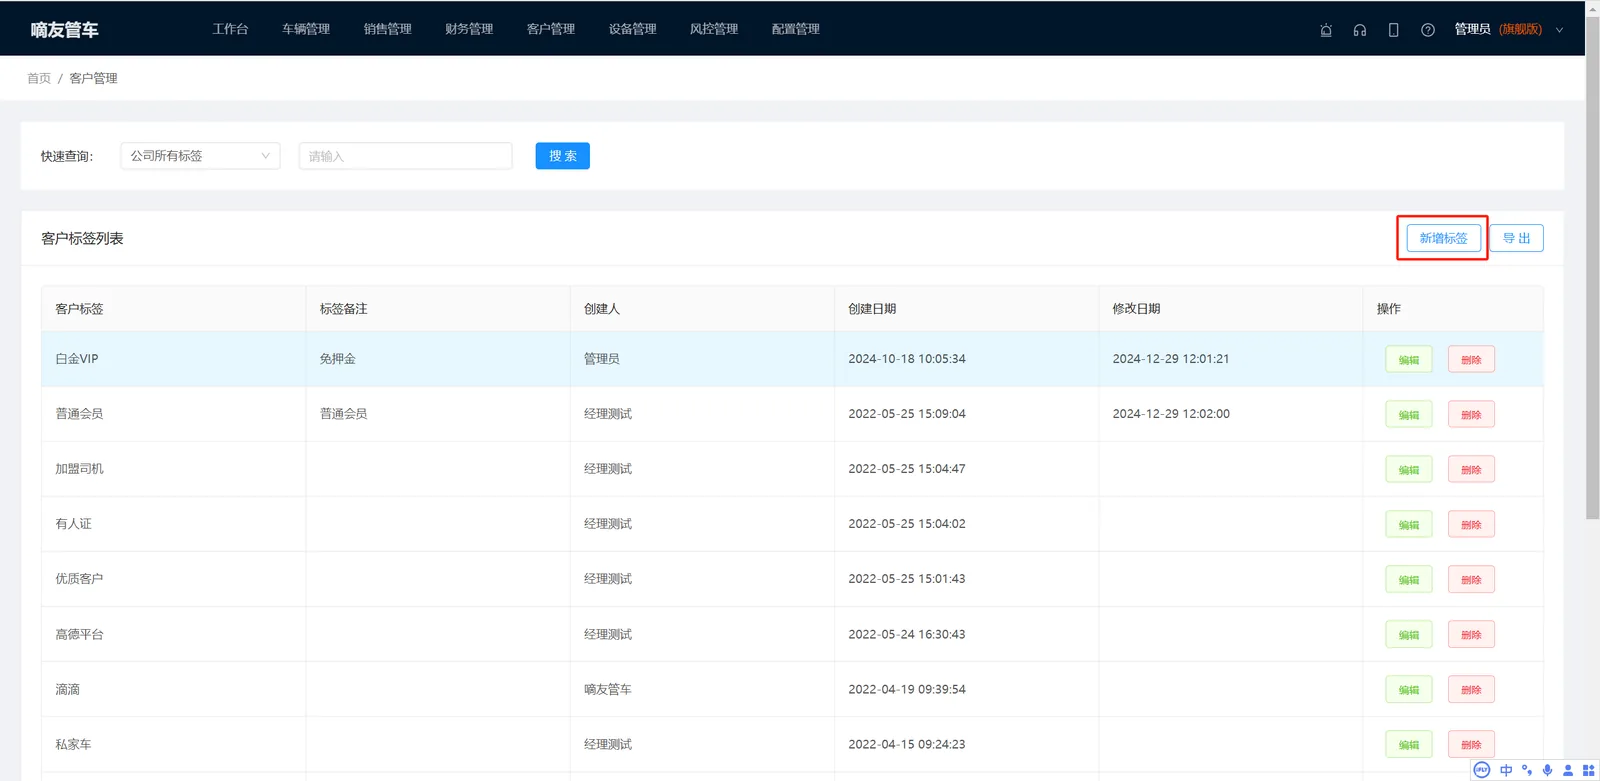Delete the 白金VIP tag
The width and height of the screenshot is (1600, 781).
pyautogui.click(x=1471, y=360)
